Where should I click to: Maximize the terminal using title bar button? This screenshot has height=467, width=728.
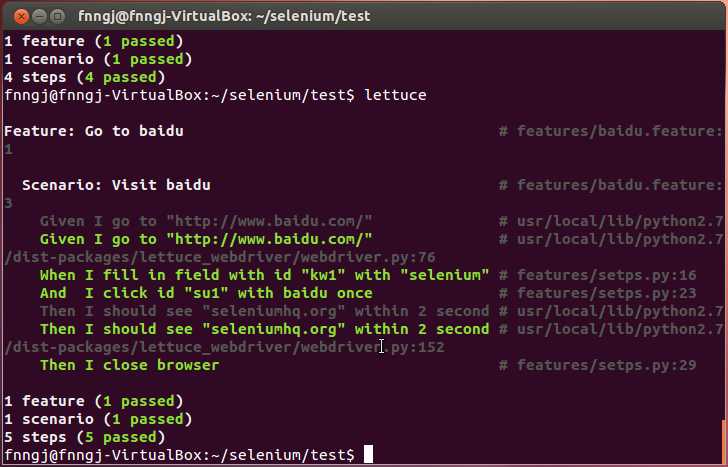tap(58, 17)
